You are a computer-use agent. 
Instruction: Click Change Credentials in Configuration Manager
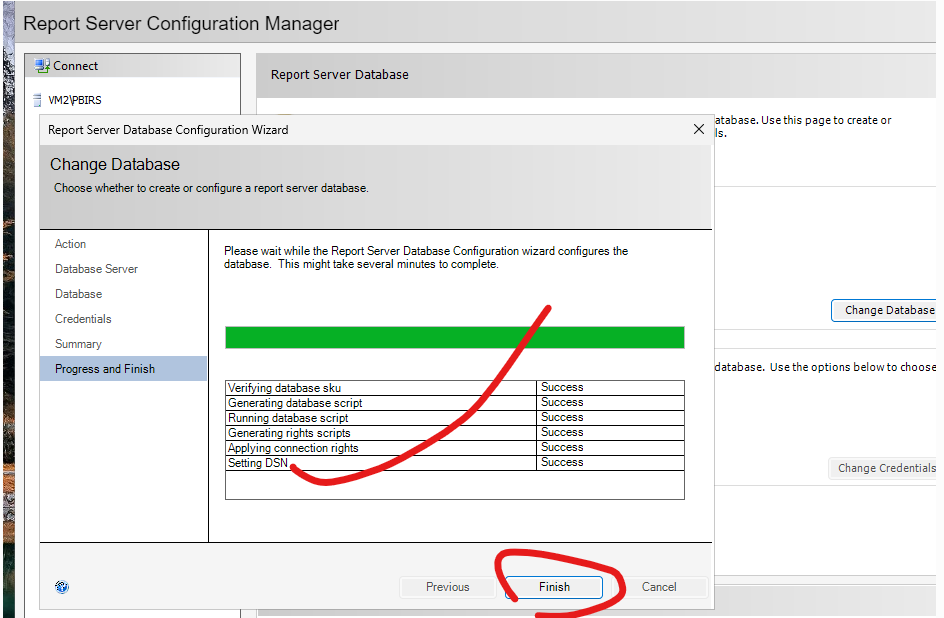(x=884, y=468)
